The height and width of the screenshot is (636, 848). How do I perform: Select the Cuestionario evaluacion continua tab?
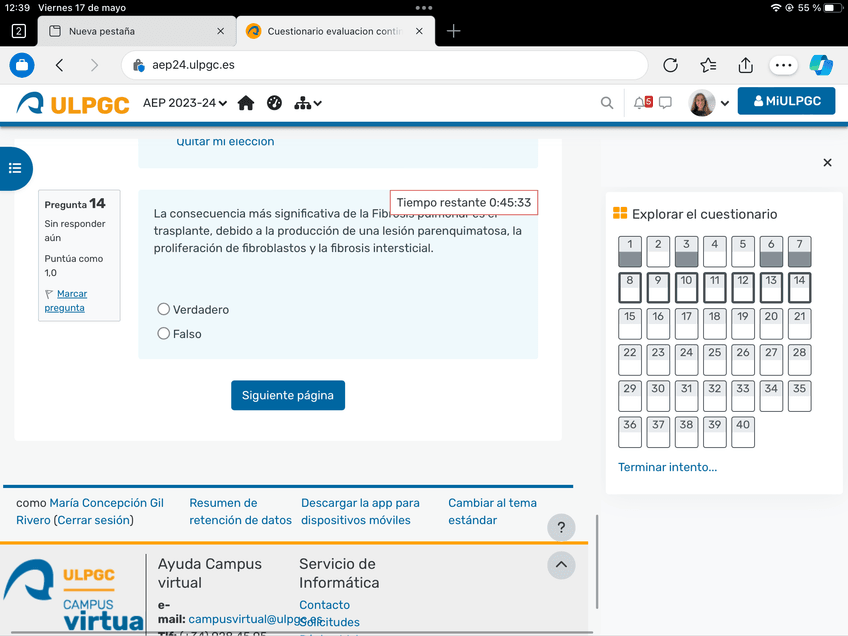(335, 31)
